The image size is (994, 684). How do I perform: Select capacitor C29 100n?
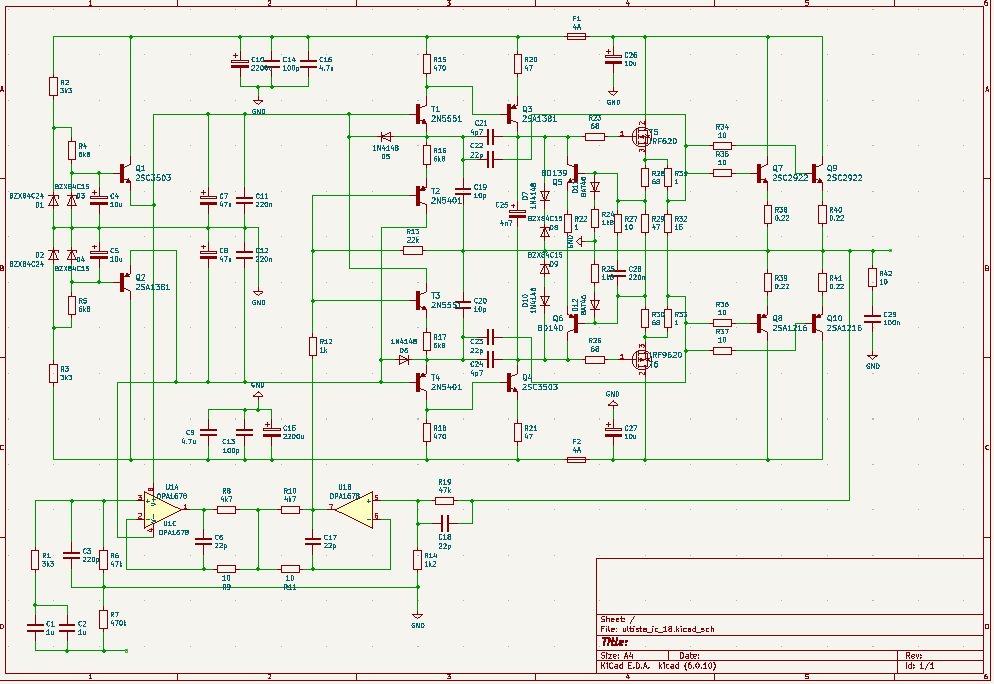tap(872, 318)
